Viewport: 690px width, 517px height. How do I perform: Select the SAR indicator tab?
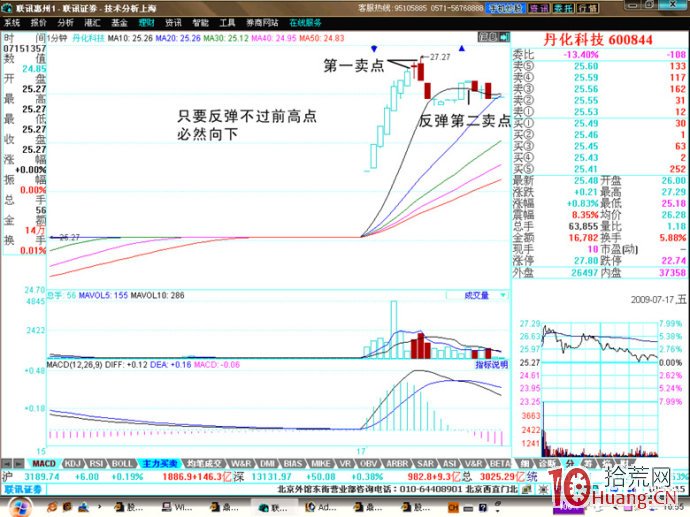tap(425, 463)
